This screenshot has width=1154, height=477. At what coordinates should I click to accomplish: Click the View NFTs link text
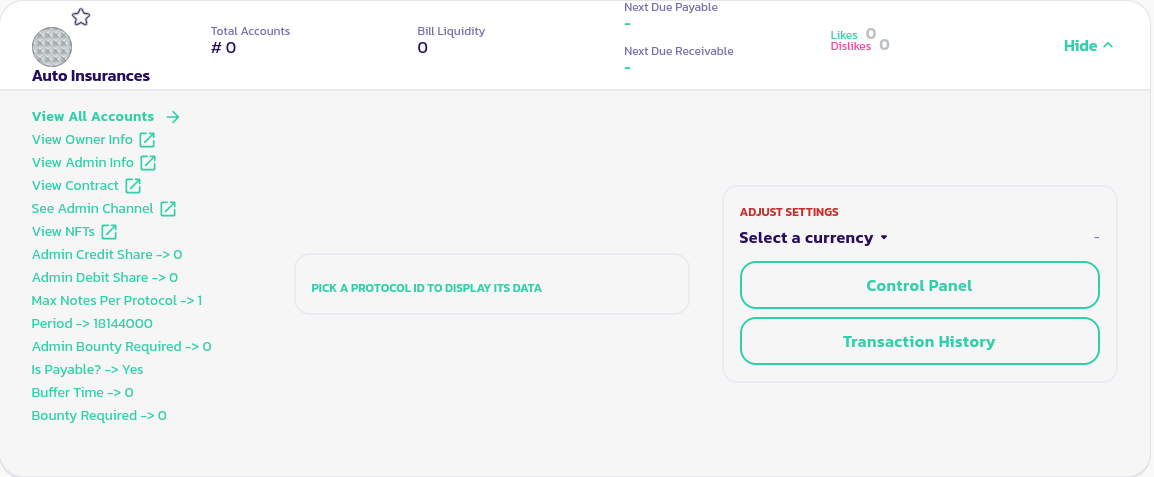tap(63, 232)
